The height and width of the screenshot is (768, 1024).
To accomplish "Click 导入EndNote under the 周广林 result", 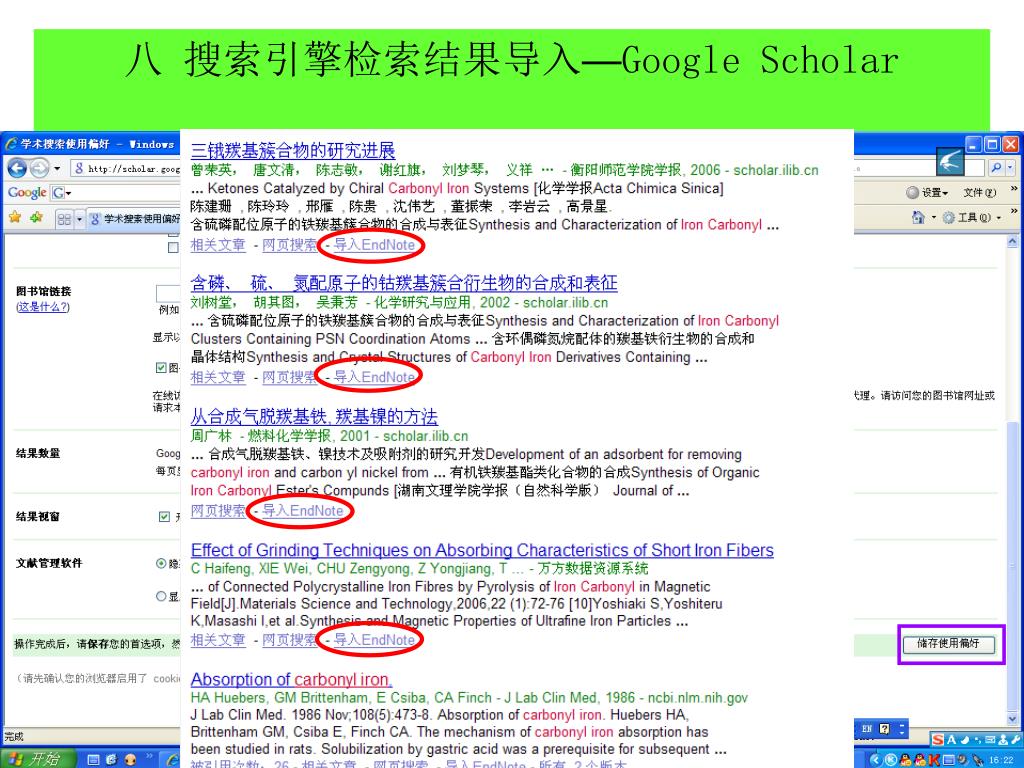I will coord(302,511).
